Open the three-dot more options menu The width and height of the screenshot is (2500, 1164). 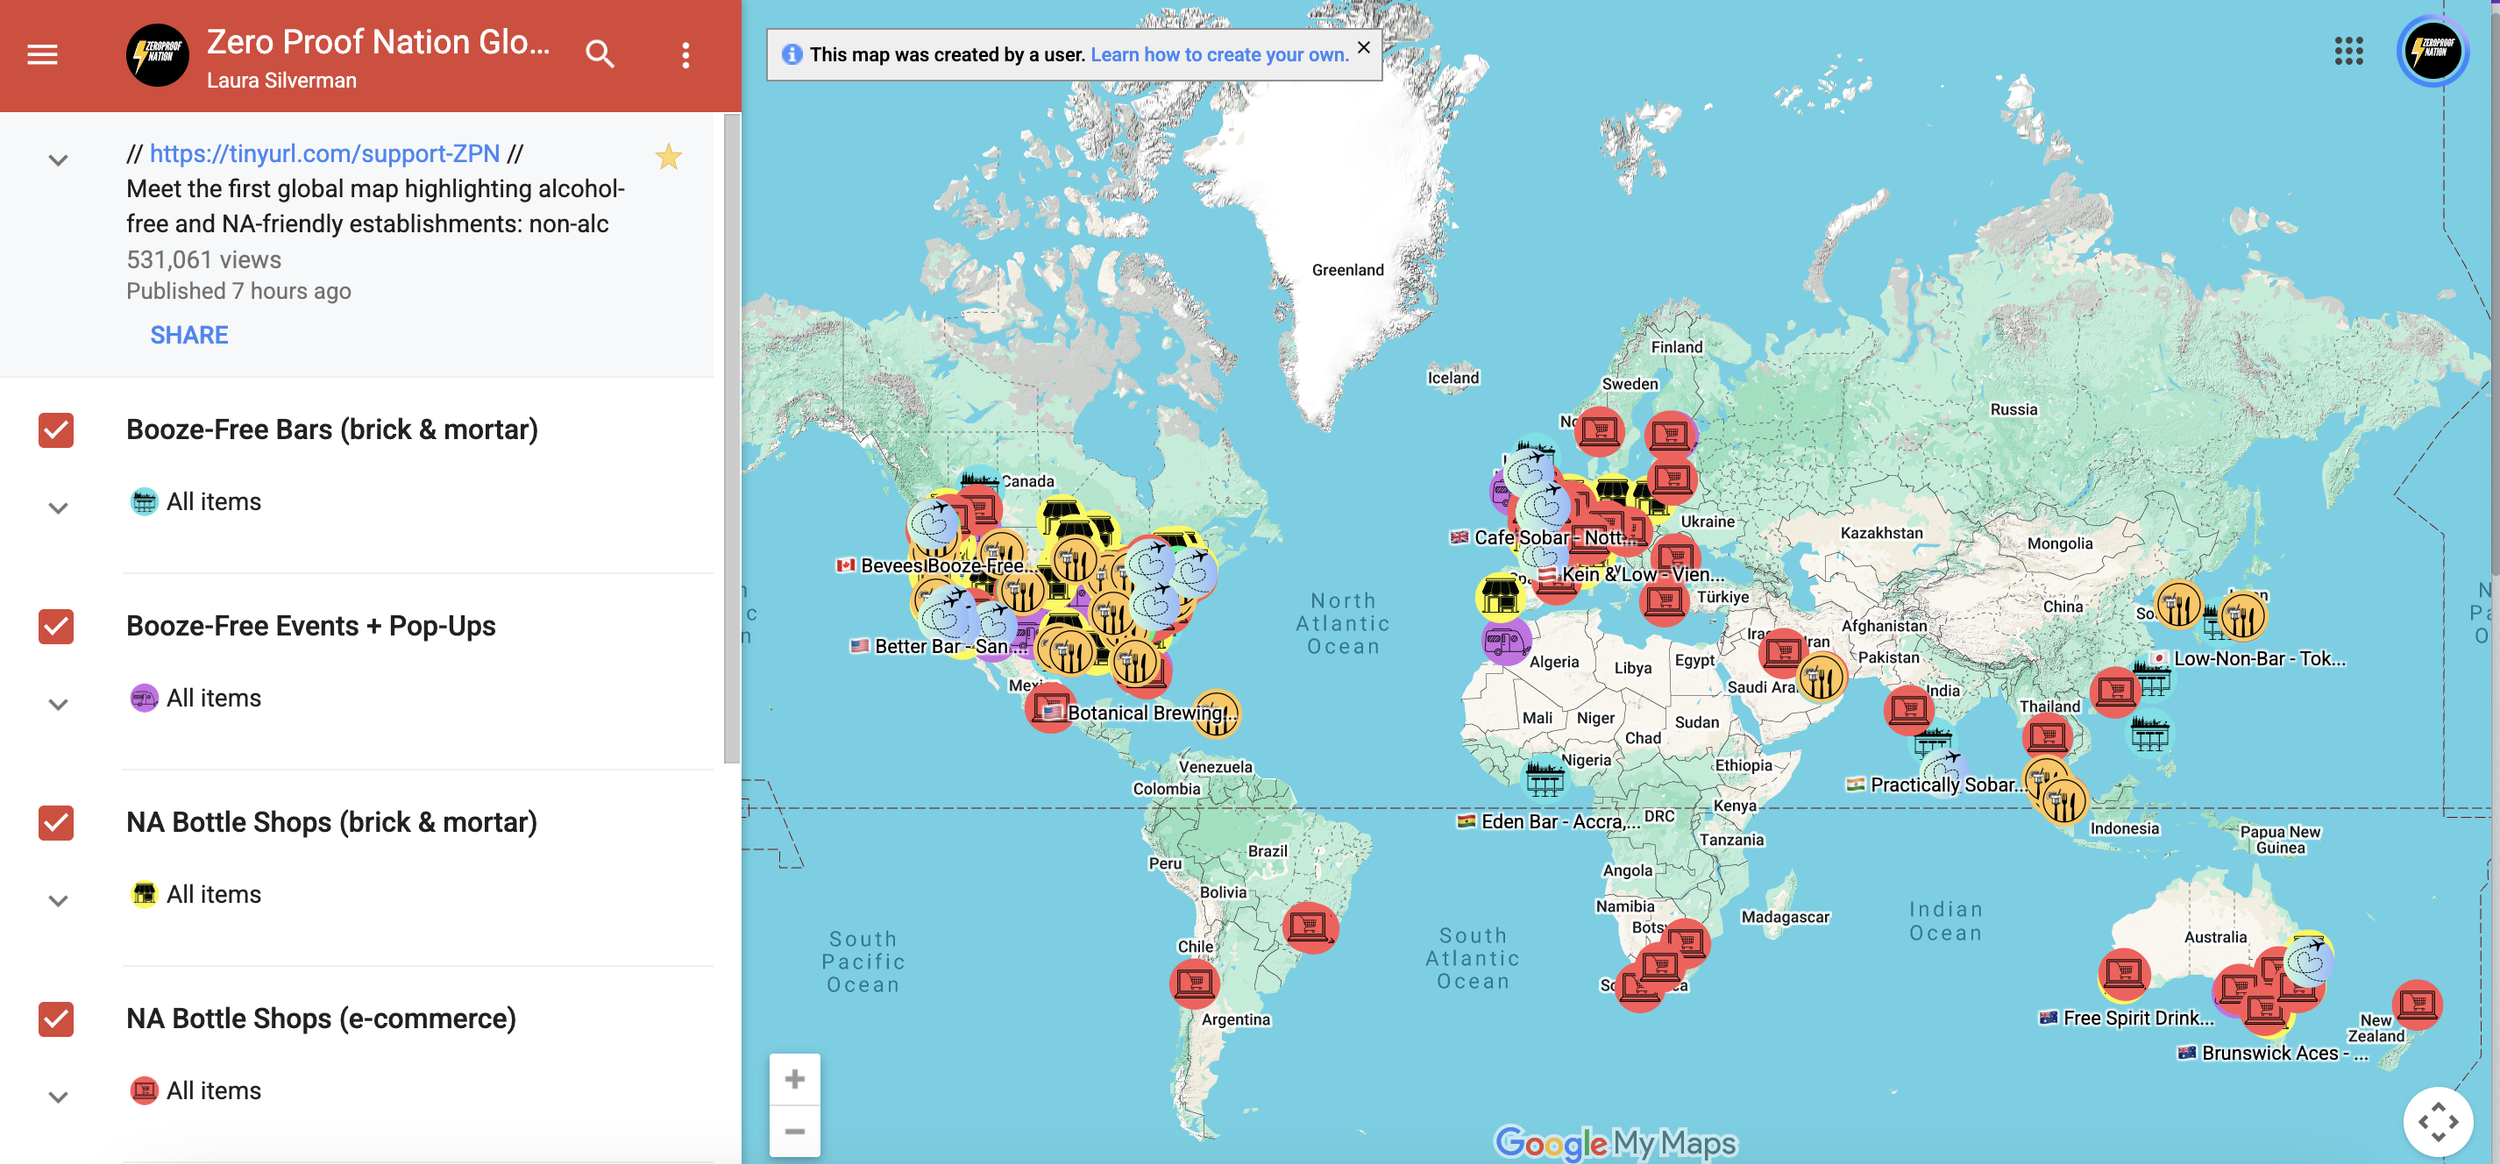(685, 55)
